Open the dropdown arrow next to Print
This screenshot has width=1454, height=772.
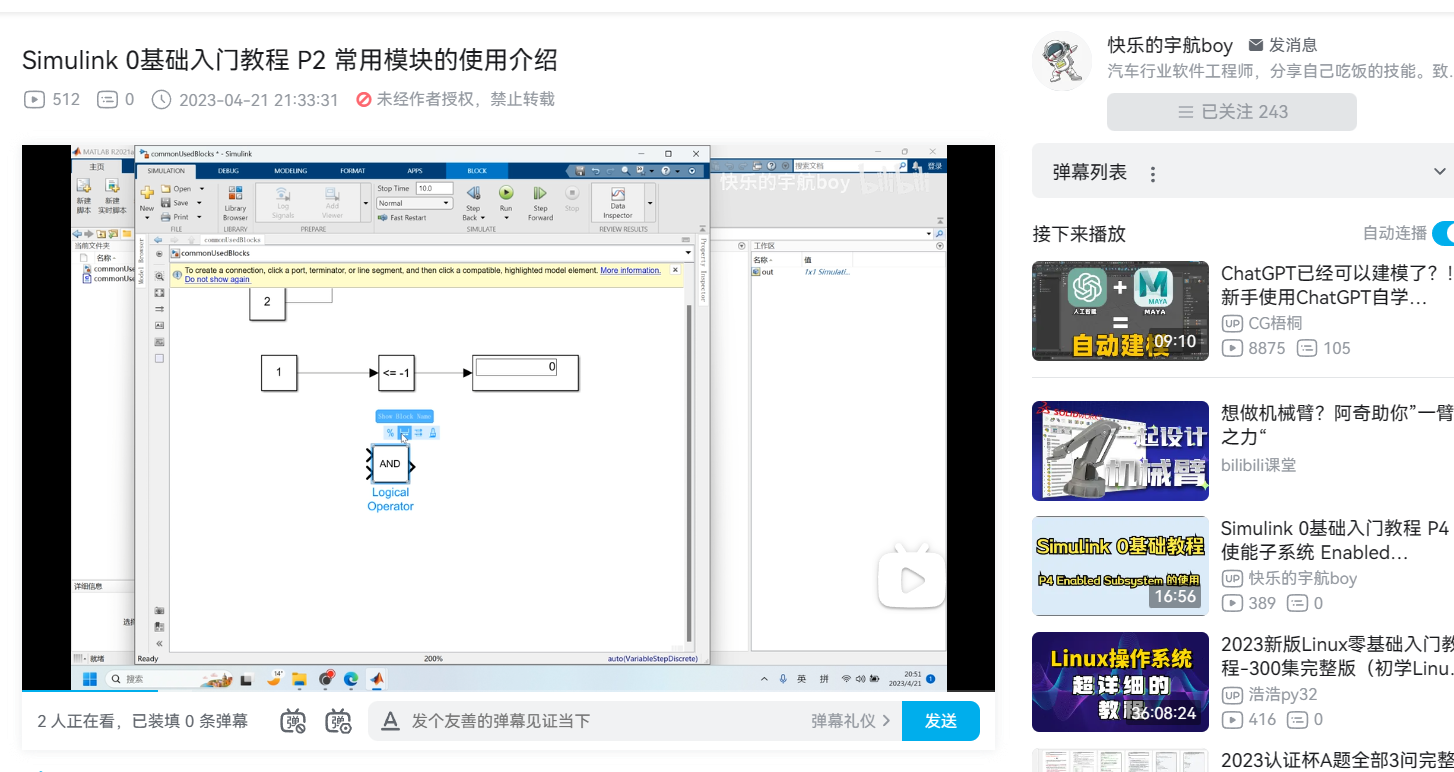coord(200,216)
